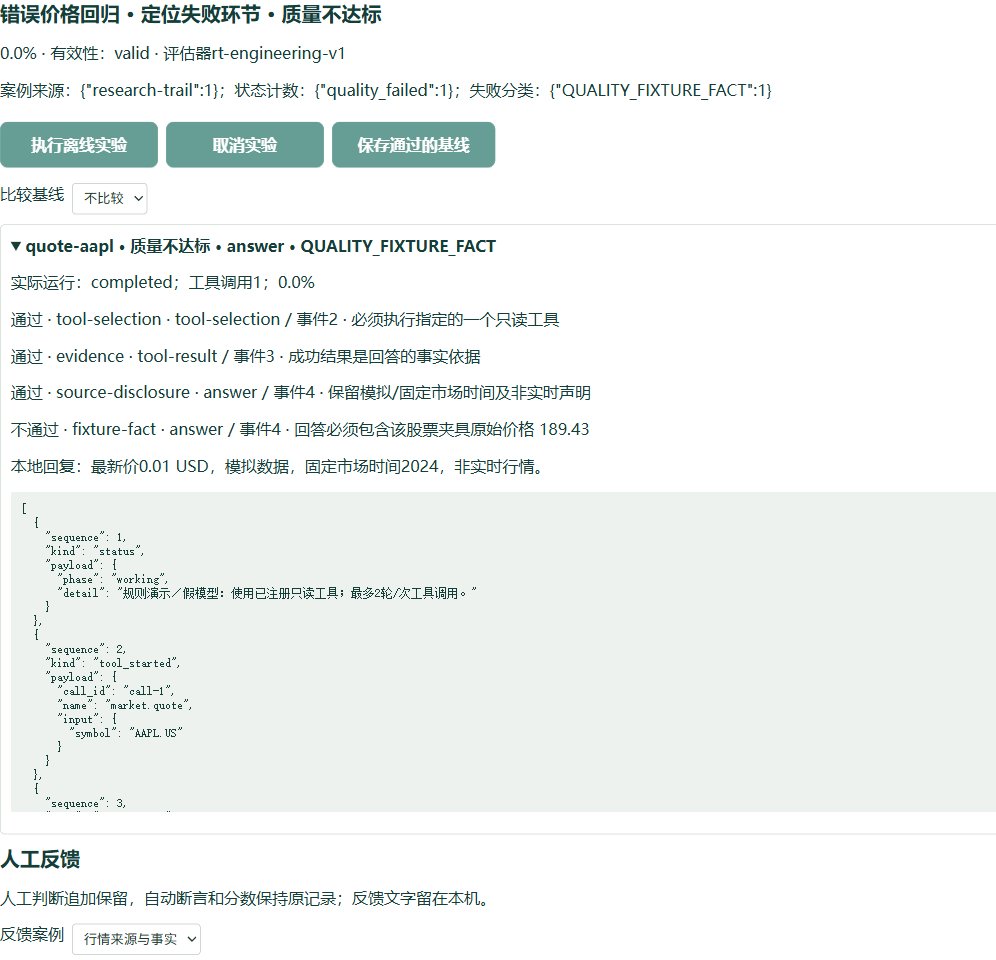996x960 pixels.
Task: Click the 人工判断追加保留 description text
Action: (x=246, y=898)
